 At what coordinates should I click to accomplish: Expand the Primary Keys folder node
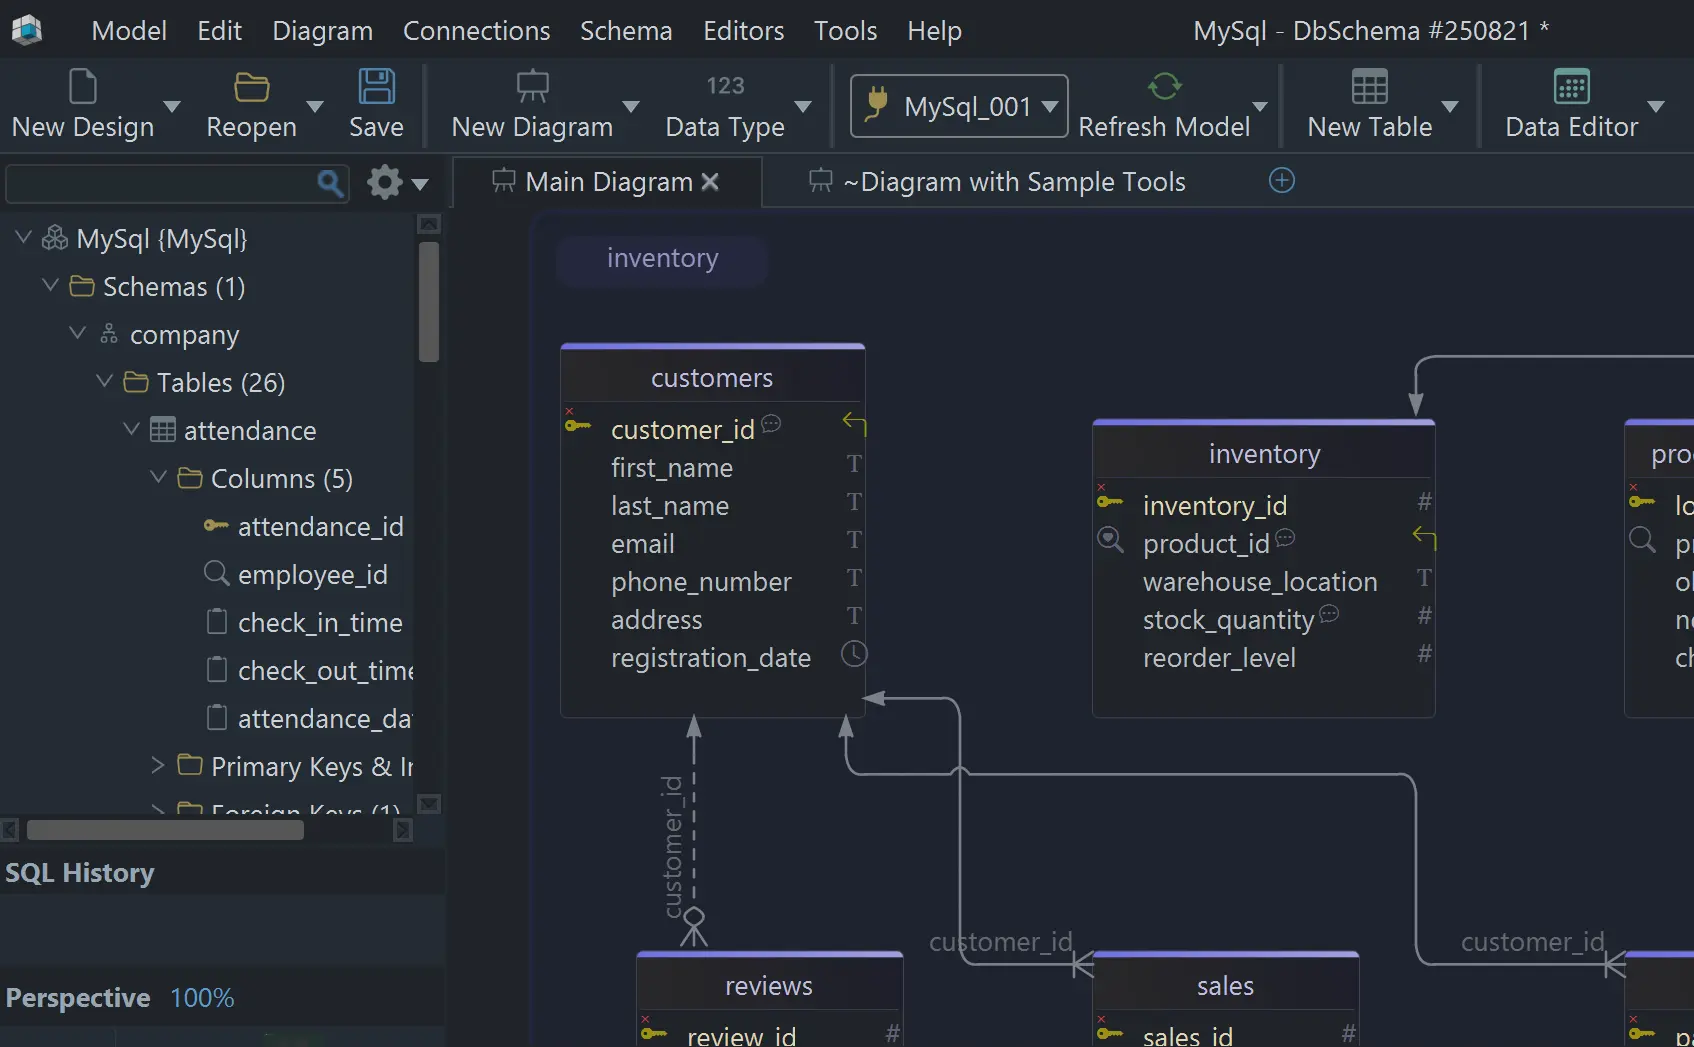point(158,765)
